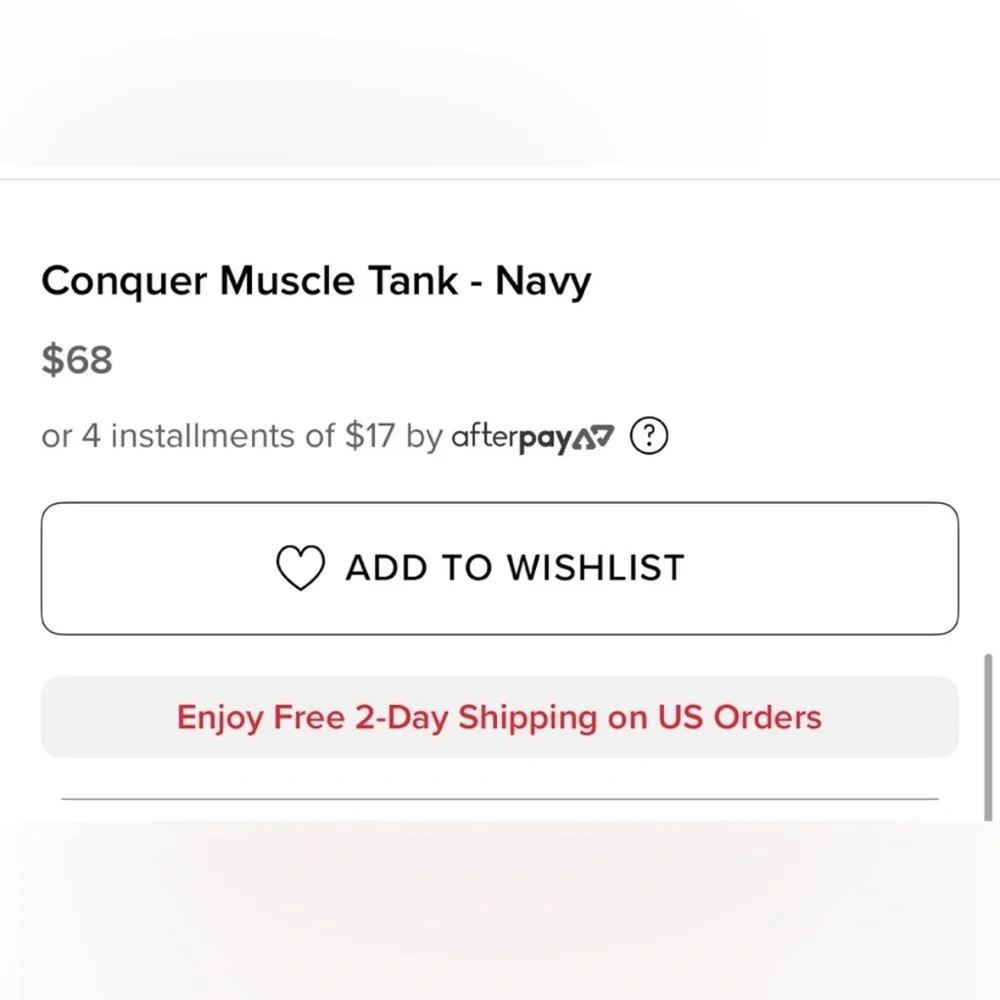Viewport: 1000px width, 1000px height.
Task: Open Afterpay installment details via help icon
Action: point(649,436)
